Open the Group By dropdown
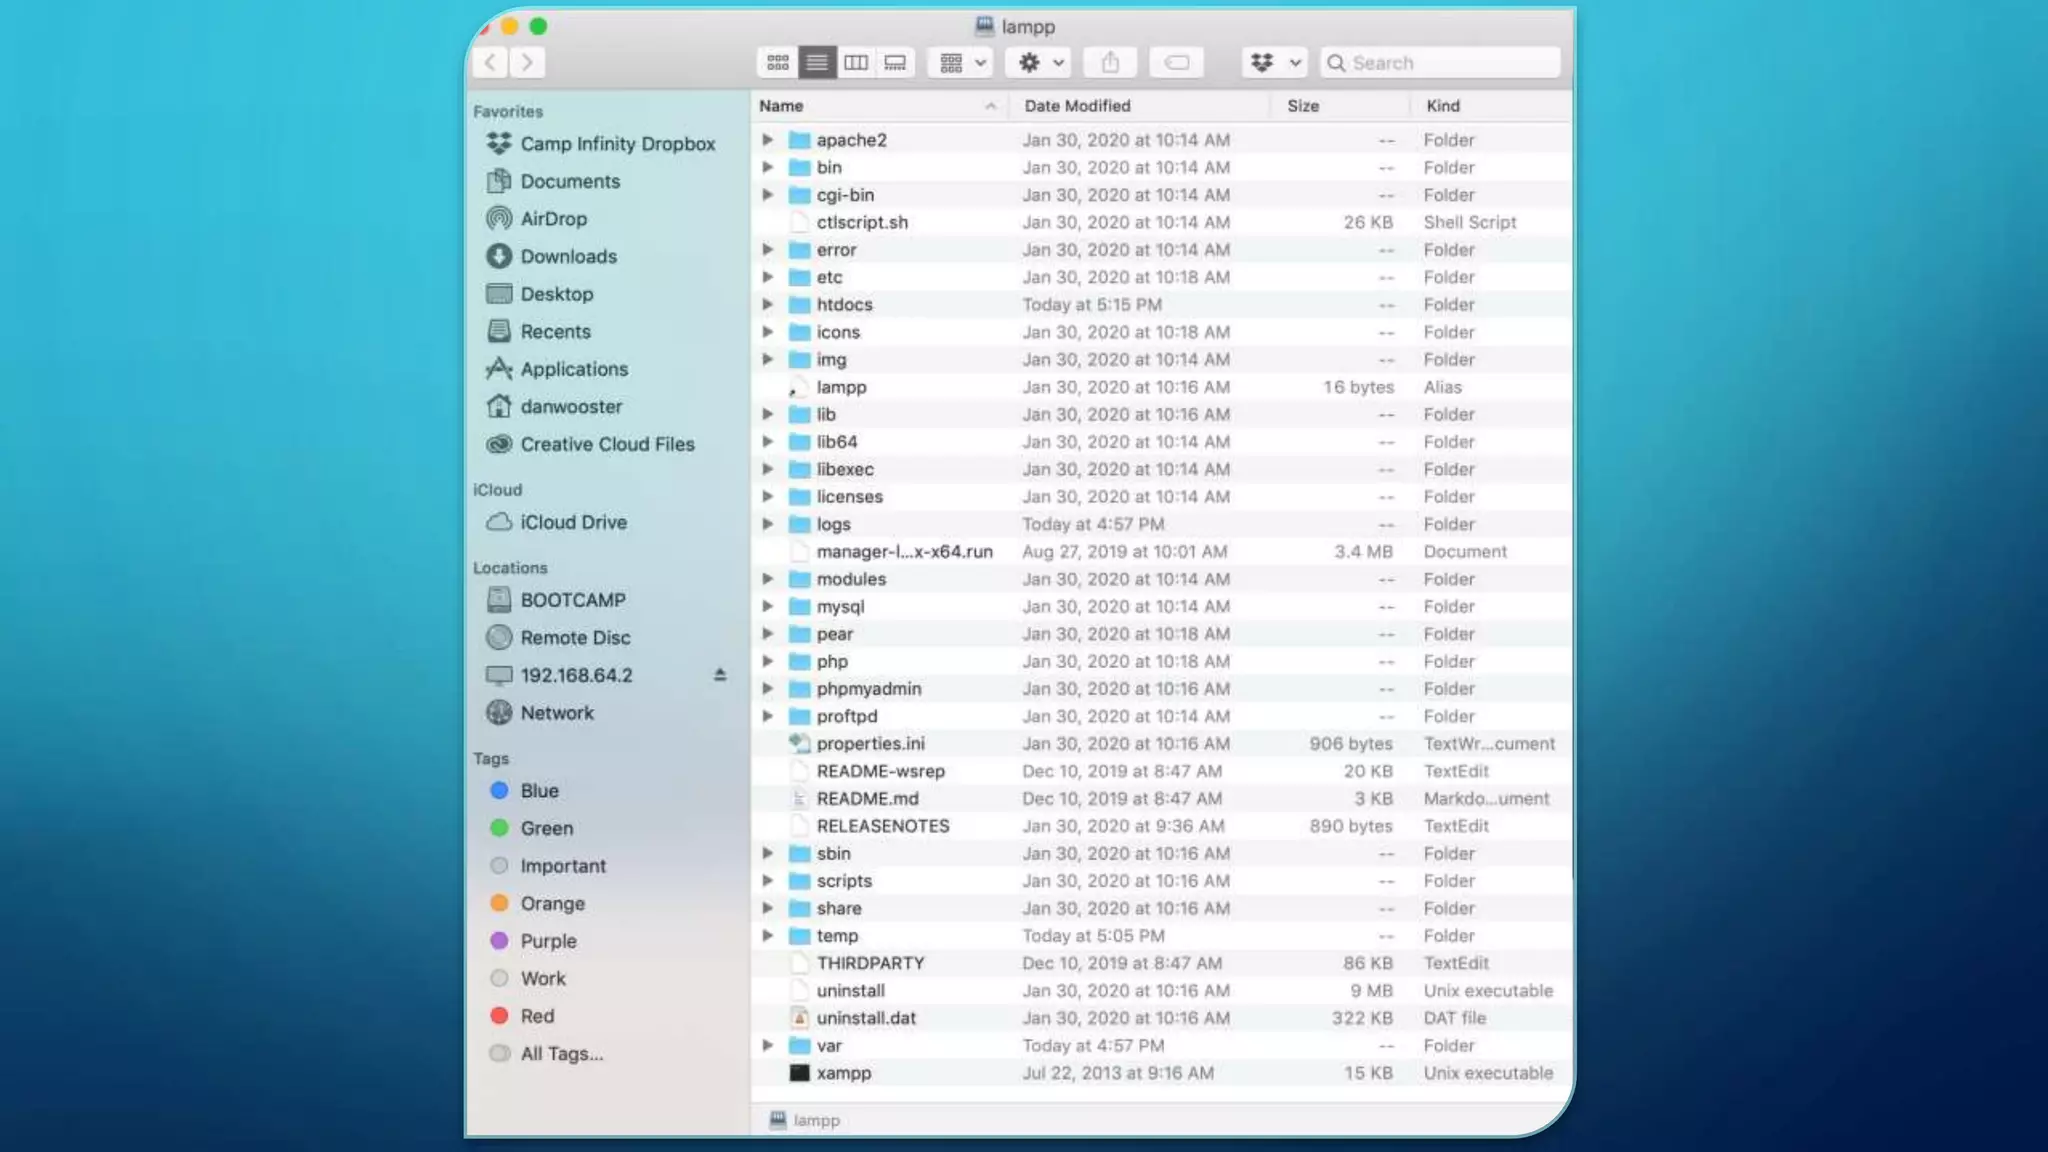Viewport: 2048px width, 1152px height. [x=961, y=63]
